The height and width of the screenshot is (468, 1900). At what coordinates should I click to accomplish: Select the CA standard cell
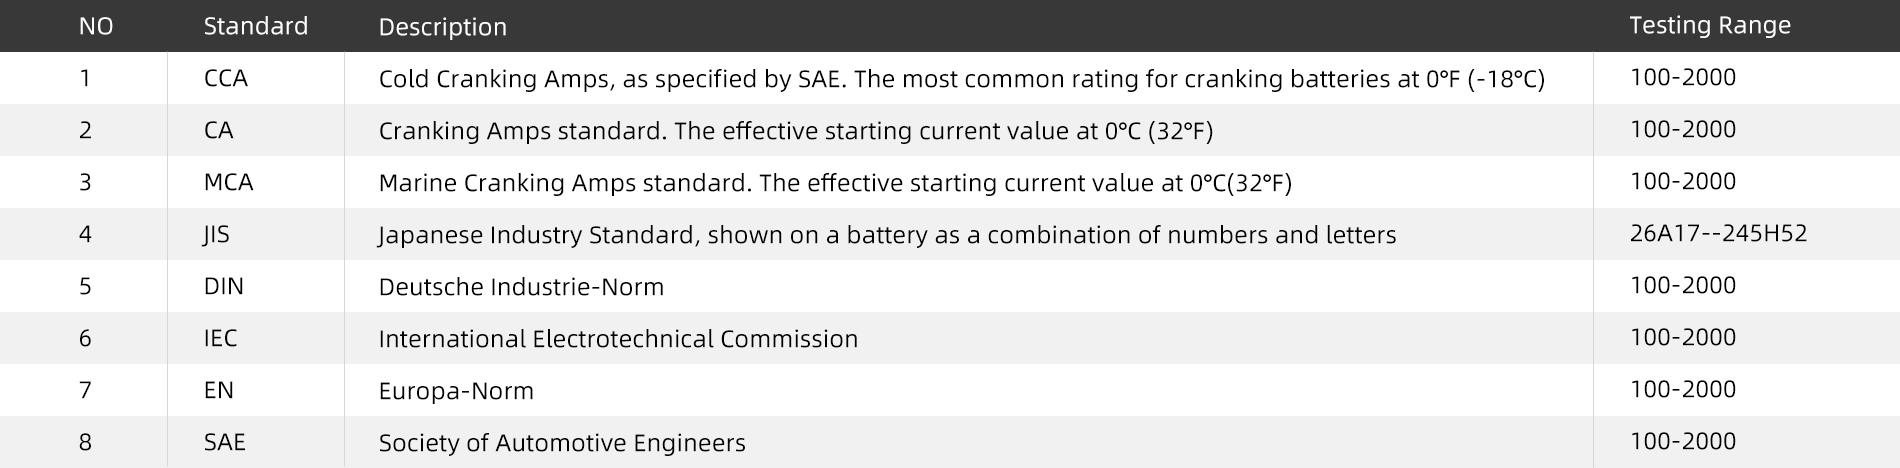(218, 131)
